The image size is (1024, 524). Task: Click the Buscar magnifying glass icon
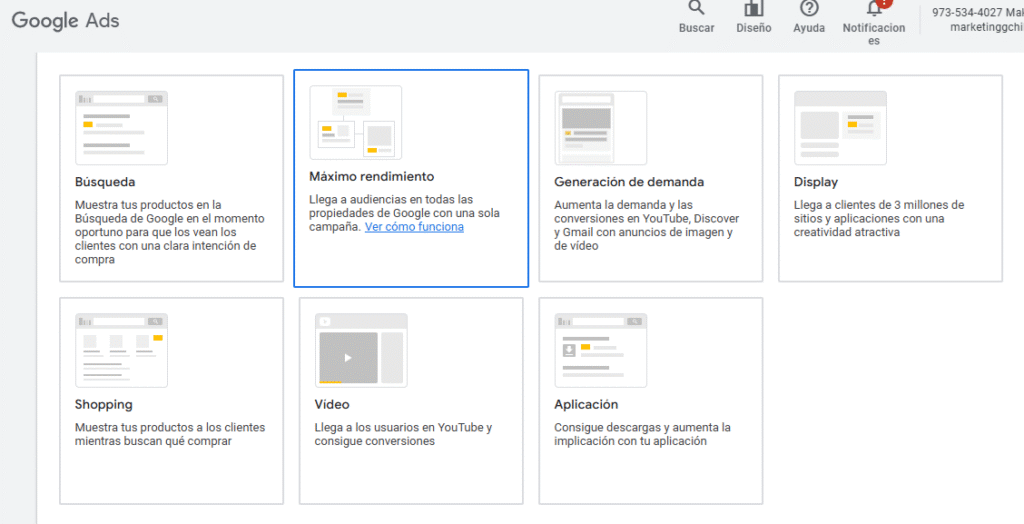696,8
